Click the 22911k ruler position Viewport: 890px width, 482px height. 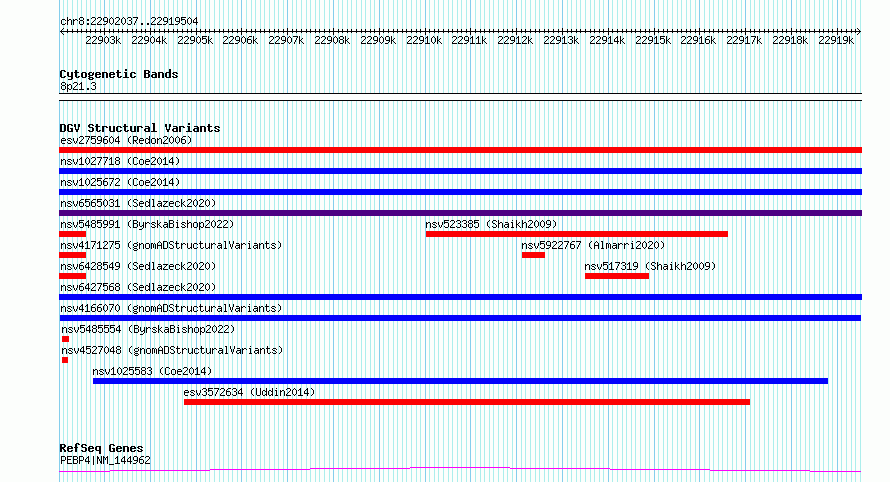469,40
